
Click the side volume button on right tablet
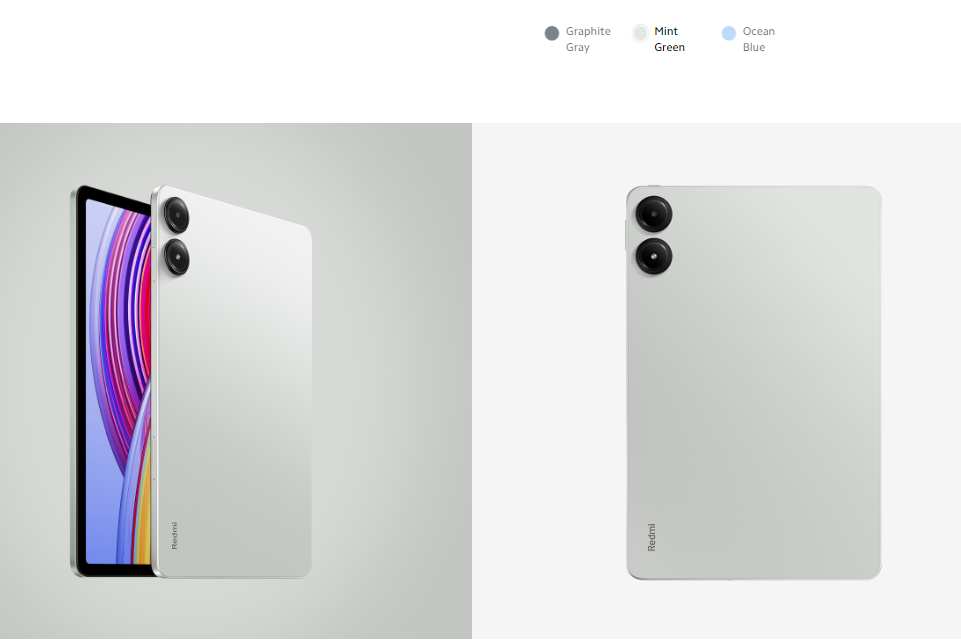click(x=626, y=235)
